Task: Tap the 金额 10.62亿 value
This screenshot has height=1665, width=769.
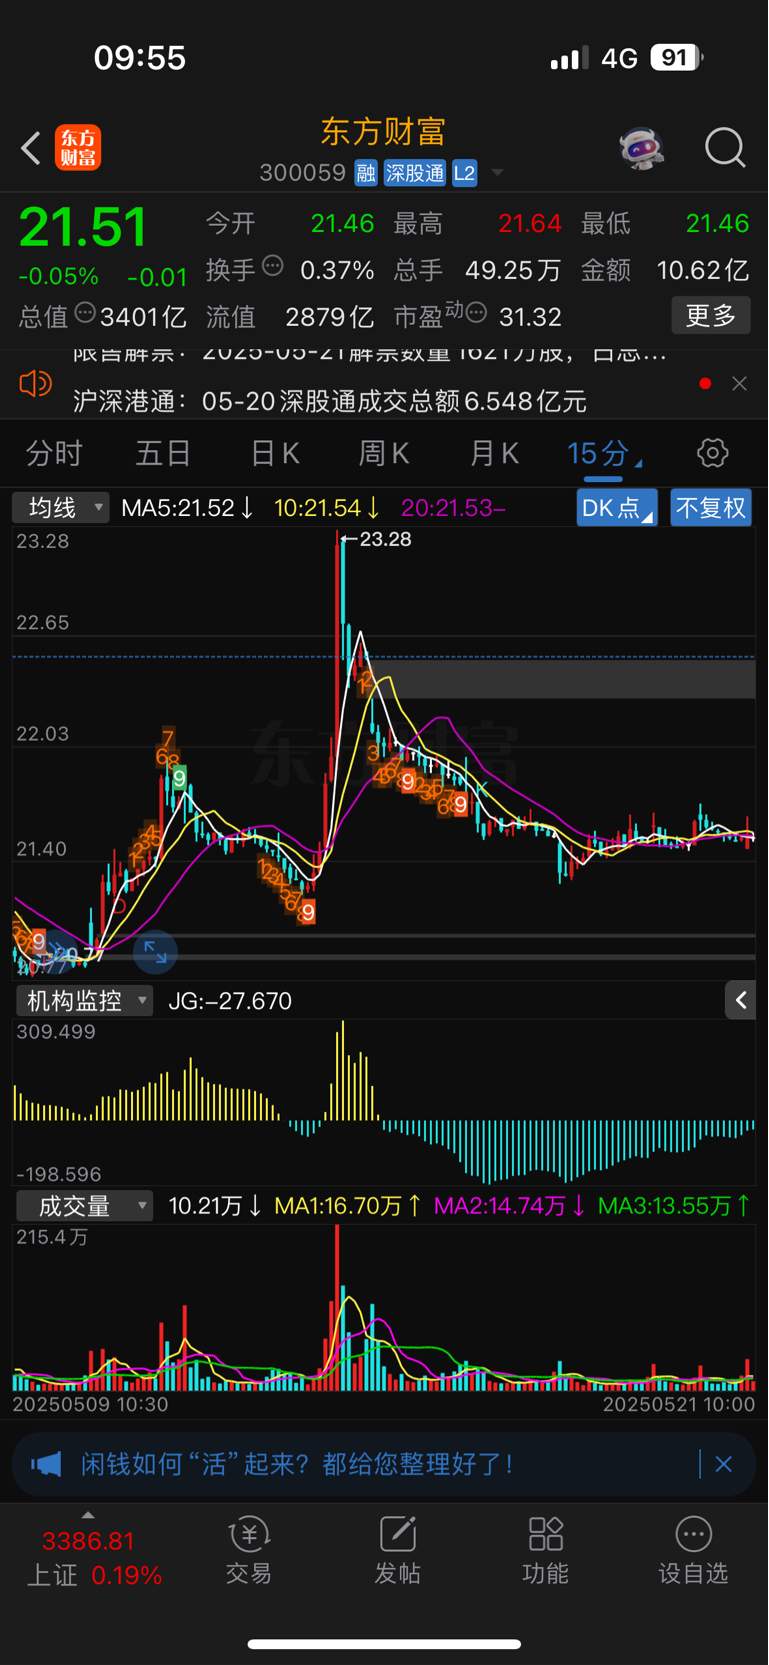Action: coord(702,270)
